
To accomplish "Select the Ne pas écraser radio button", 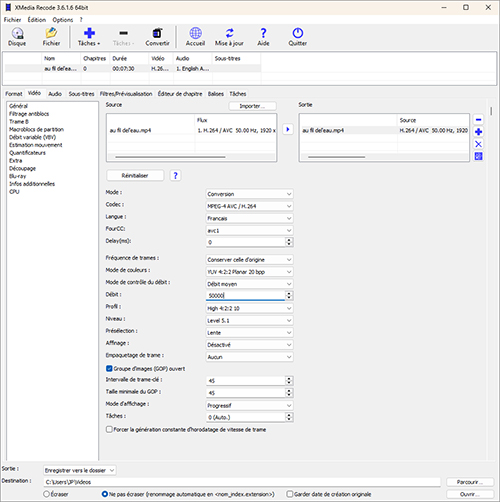I will 105,494.
